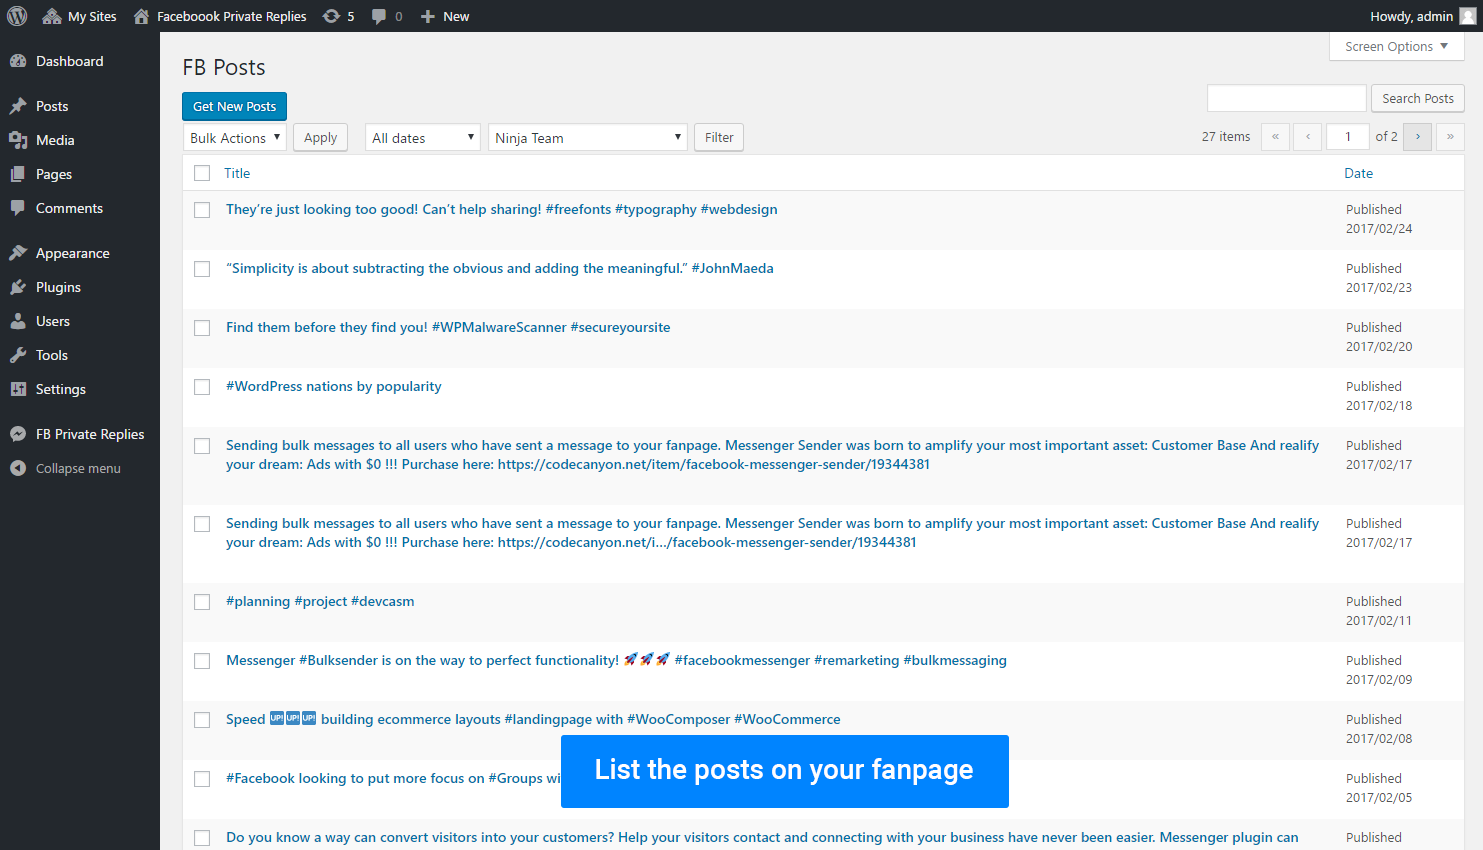
Task: Click the home icon beside Faceboook Private Replies
Action: click(x=141, y=16)
